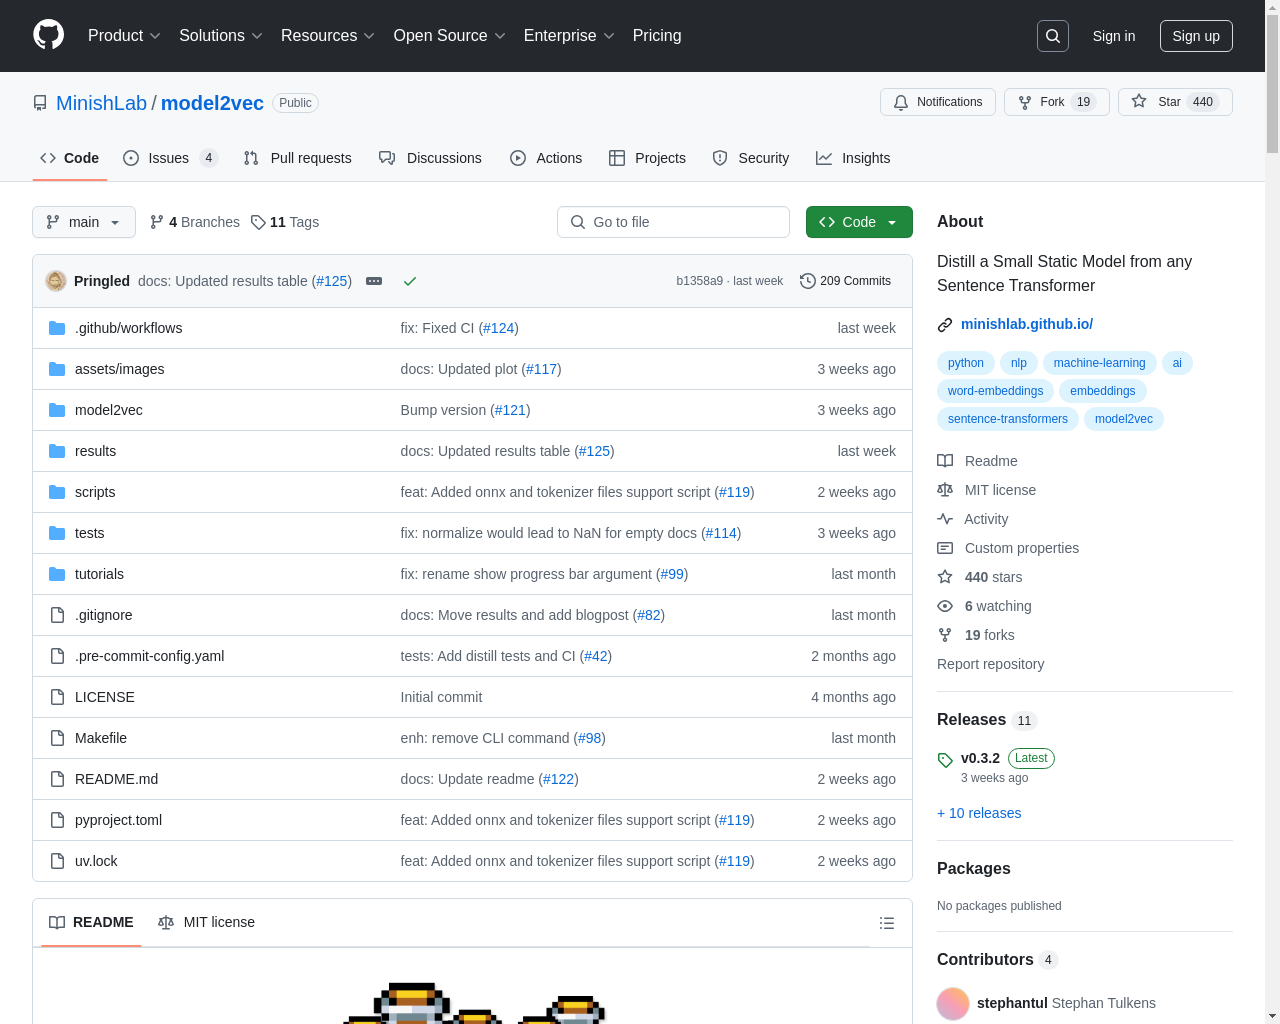This screenshot has height=1024, width=1280.
Task: Switch to the Security tab
Action: coord(750,158)
